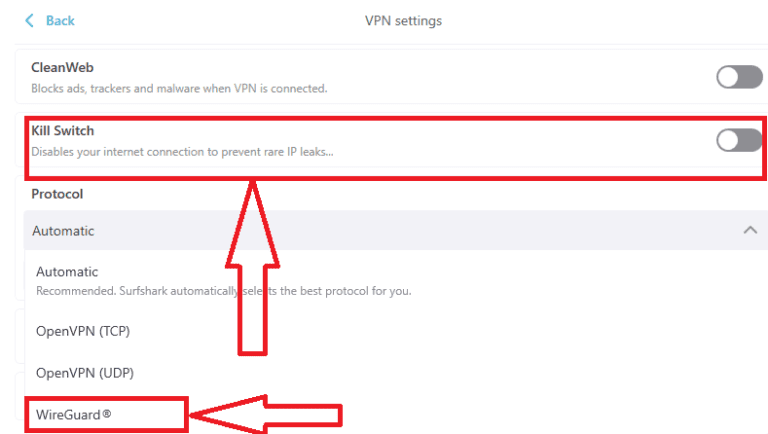Click the Back text link

pos(60,20)
